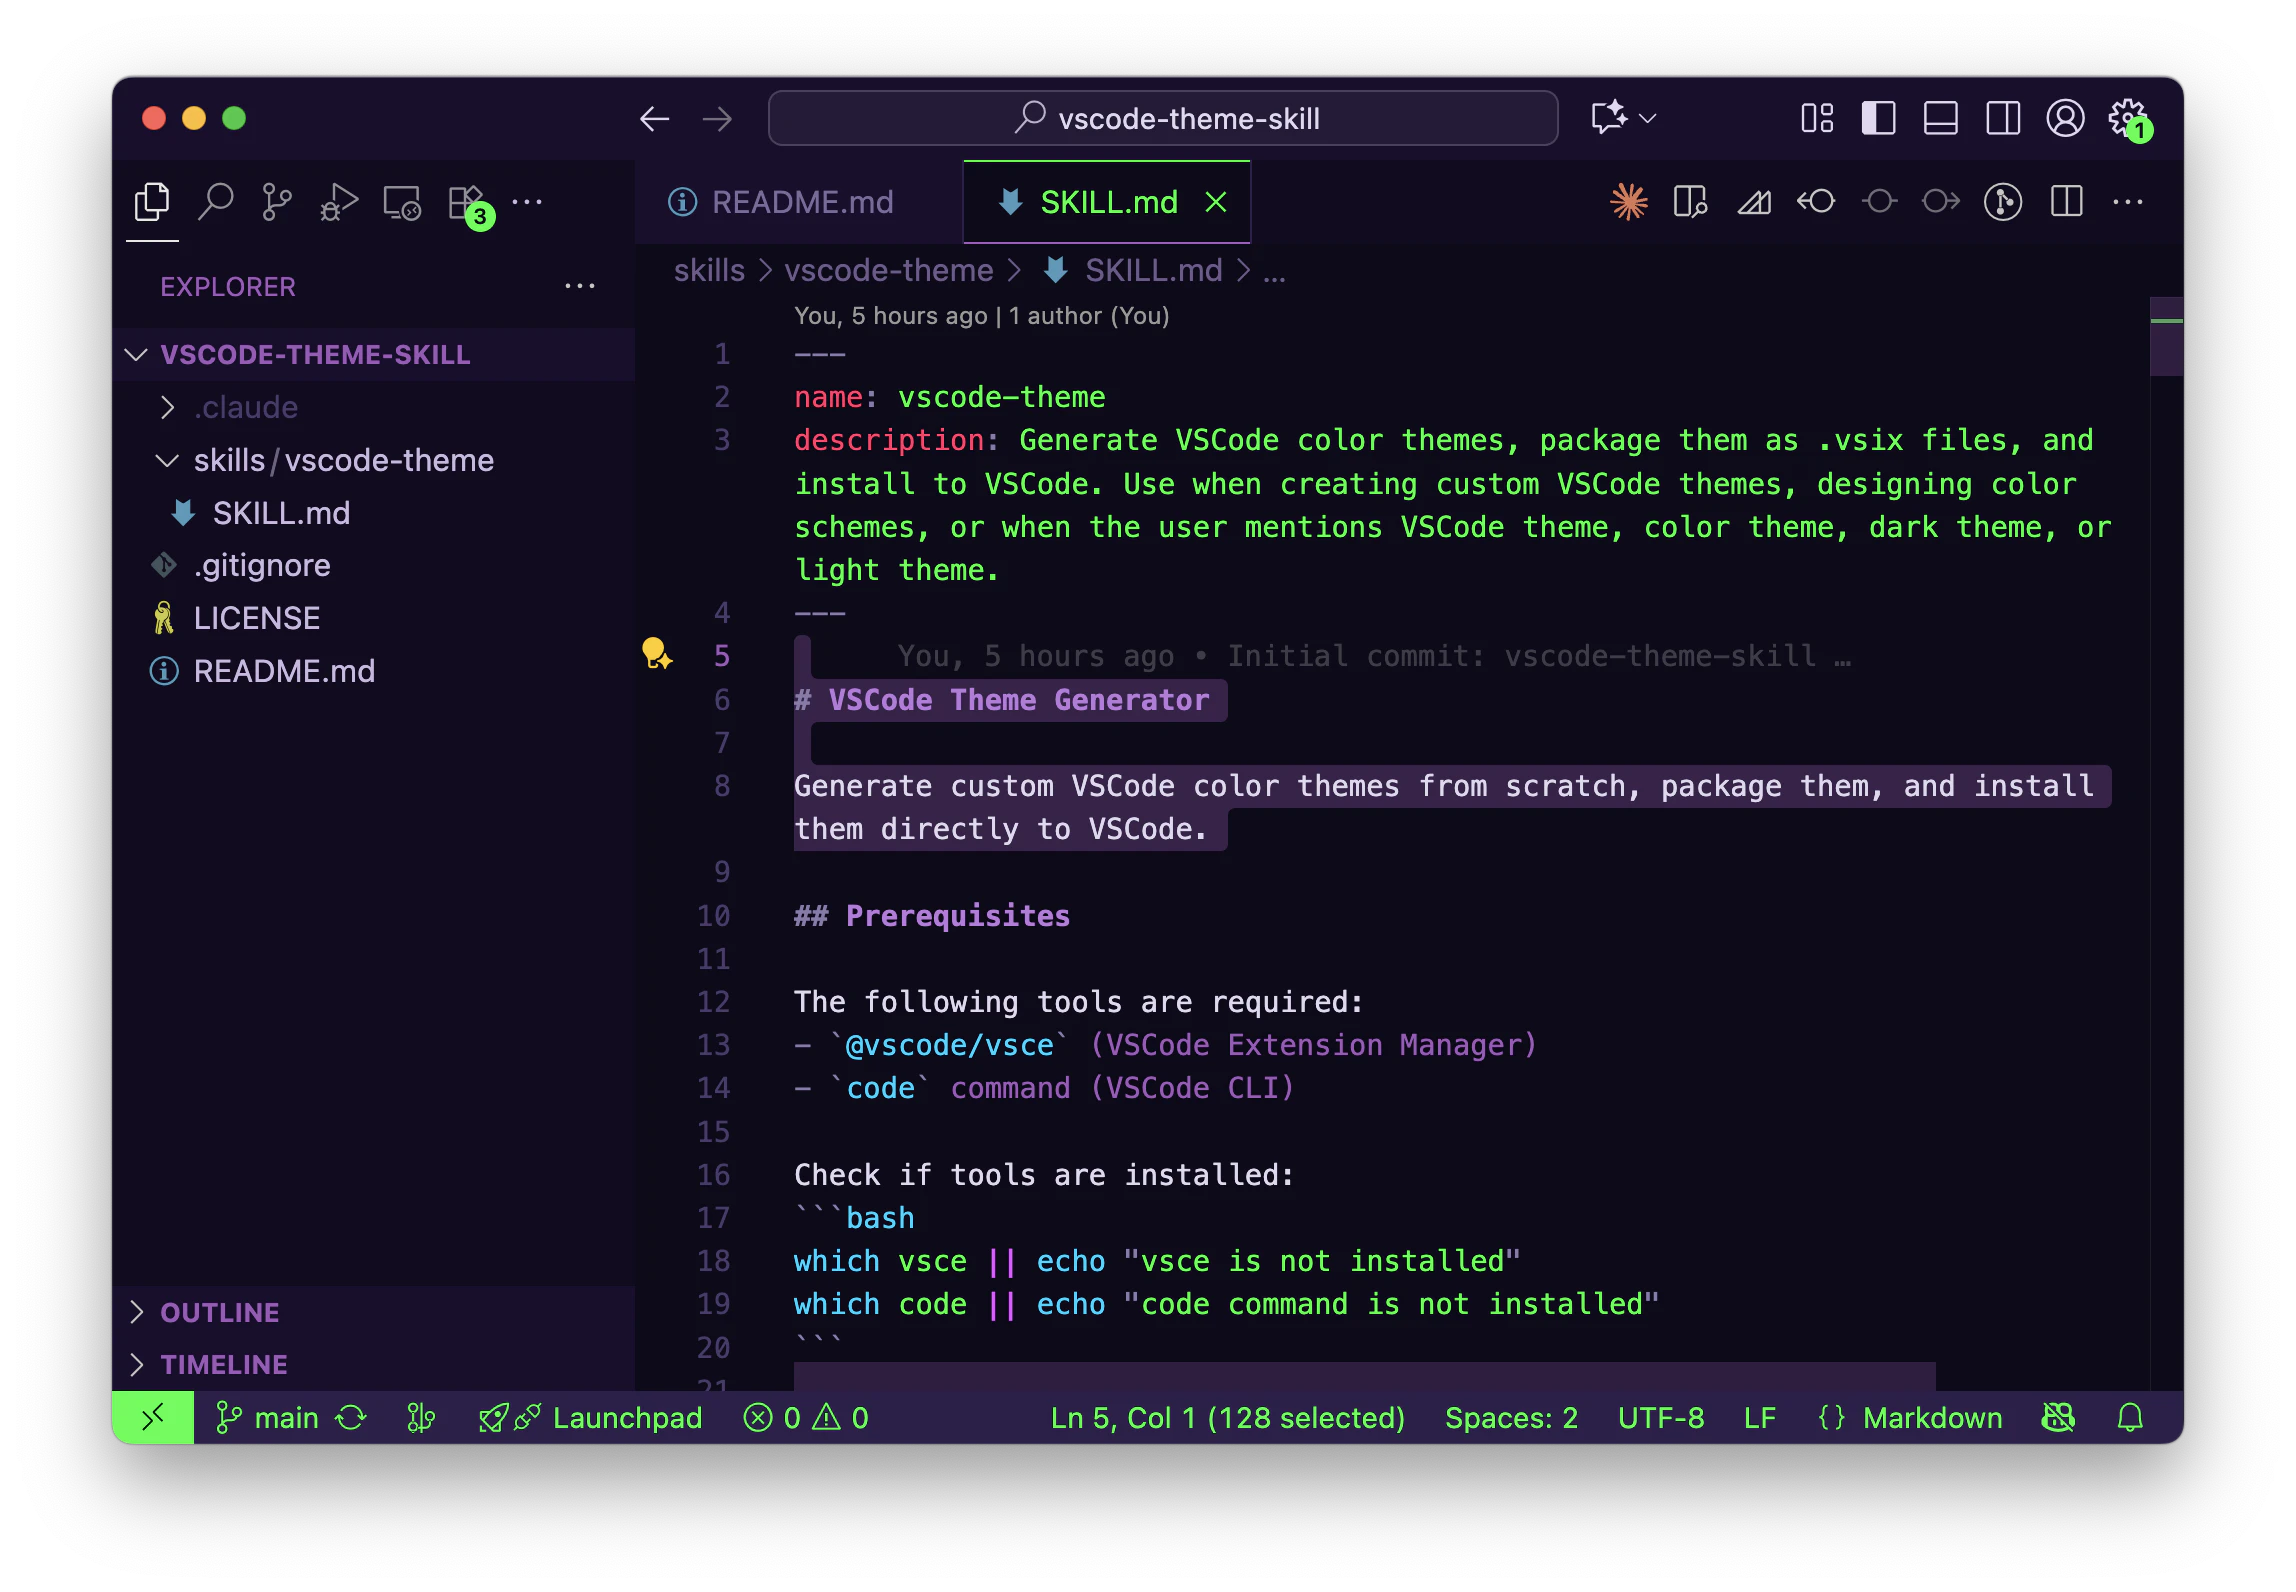Click the customize layout icon

point(1817,118)
